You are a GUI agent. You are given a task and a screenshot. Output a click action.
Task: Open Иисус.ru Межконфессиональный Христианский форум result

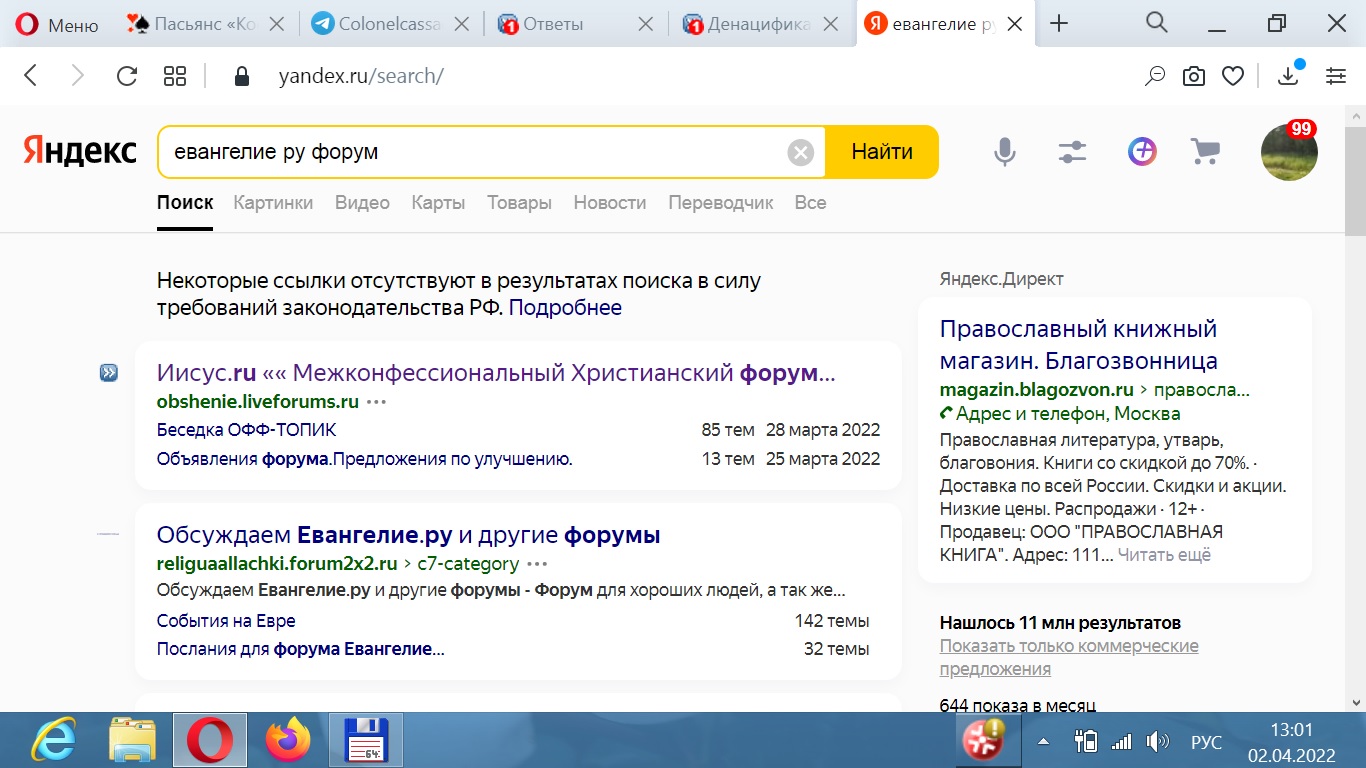(x=496, y=374)
